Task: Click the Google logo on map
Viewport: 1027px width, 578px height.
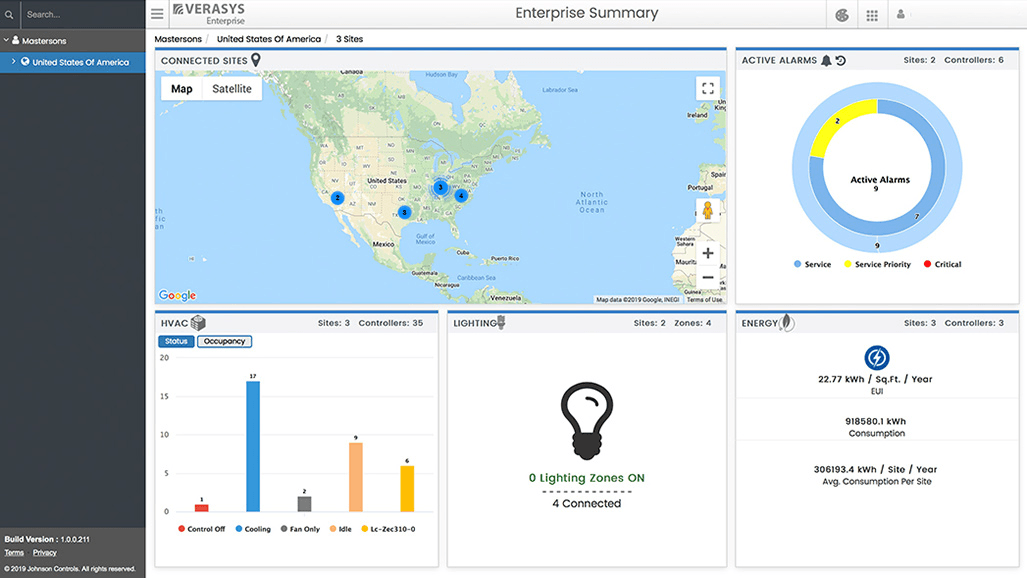Action: coord(177,295)
